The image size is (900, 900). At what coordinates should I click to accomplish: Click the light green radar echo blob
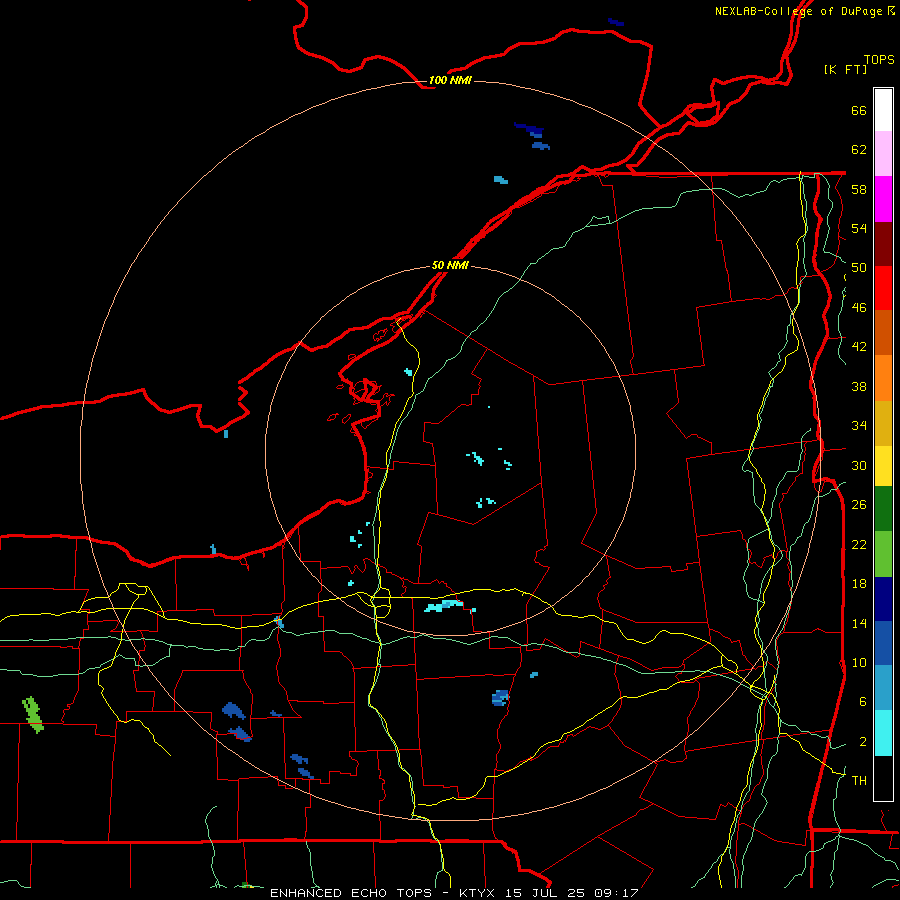(33, 715)
